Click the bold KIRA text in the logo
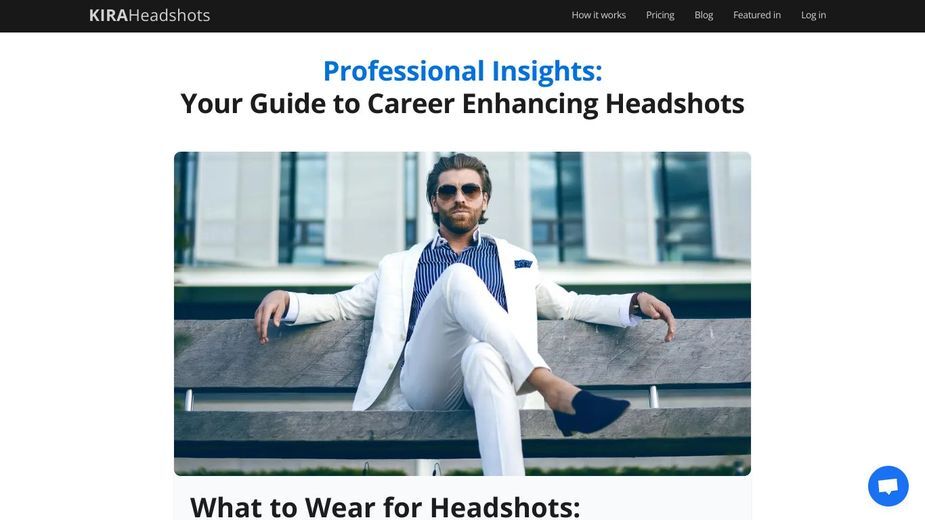This screenshot has width=925, height=520. pyautogui.click(x=109, y=15)
